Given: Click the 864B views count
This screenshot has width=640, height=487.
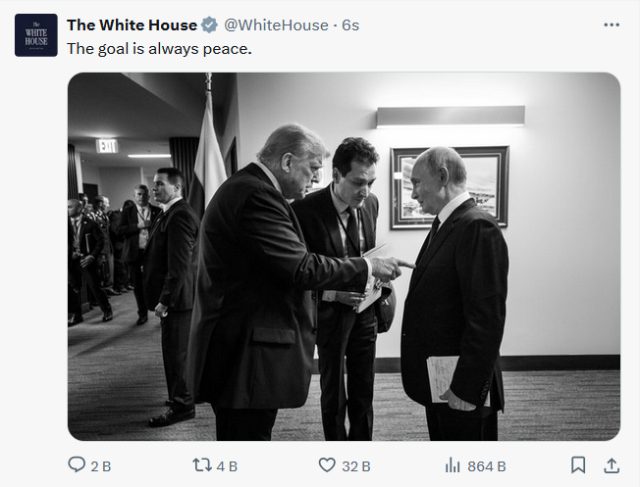Looking at the screenshot, I should click(487, 466).
